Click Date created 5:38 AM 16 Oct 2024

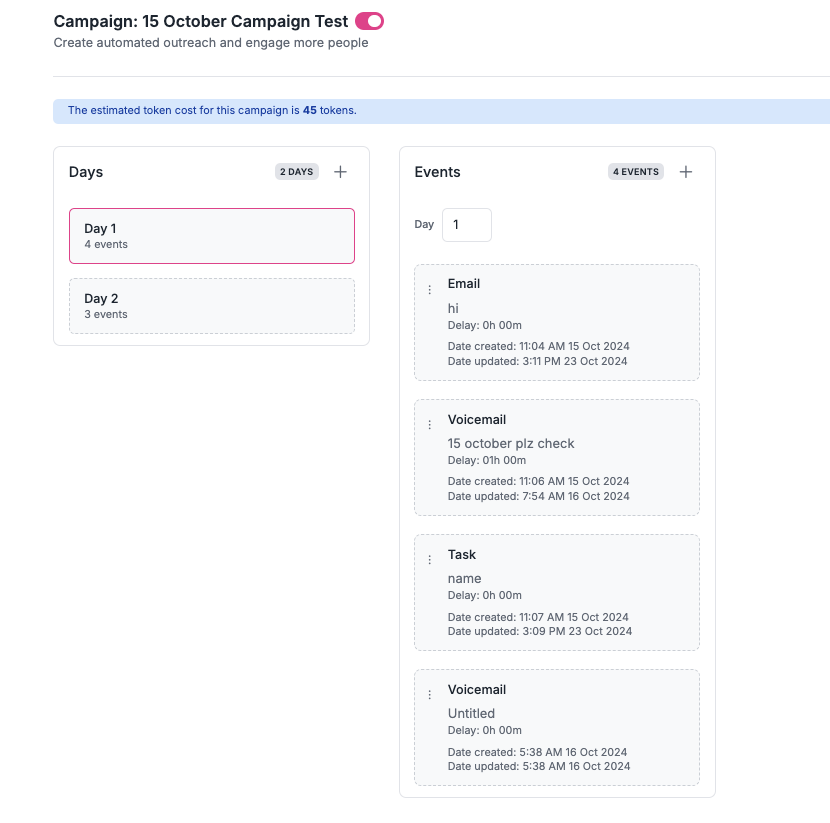[537, 752]
